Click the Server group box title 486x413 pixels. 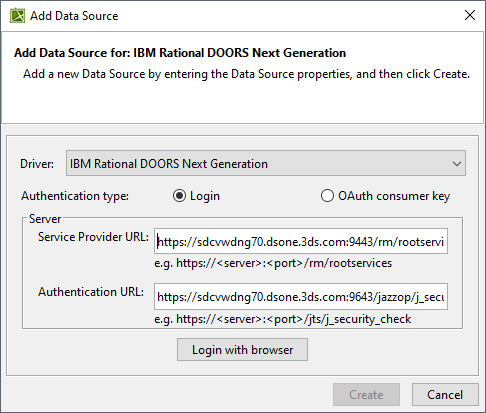click(x=45, y=219)
